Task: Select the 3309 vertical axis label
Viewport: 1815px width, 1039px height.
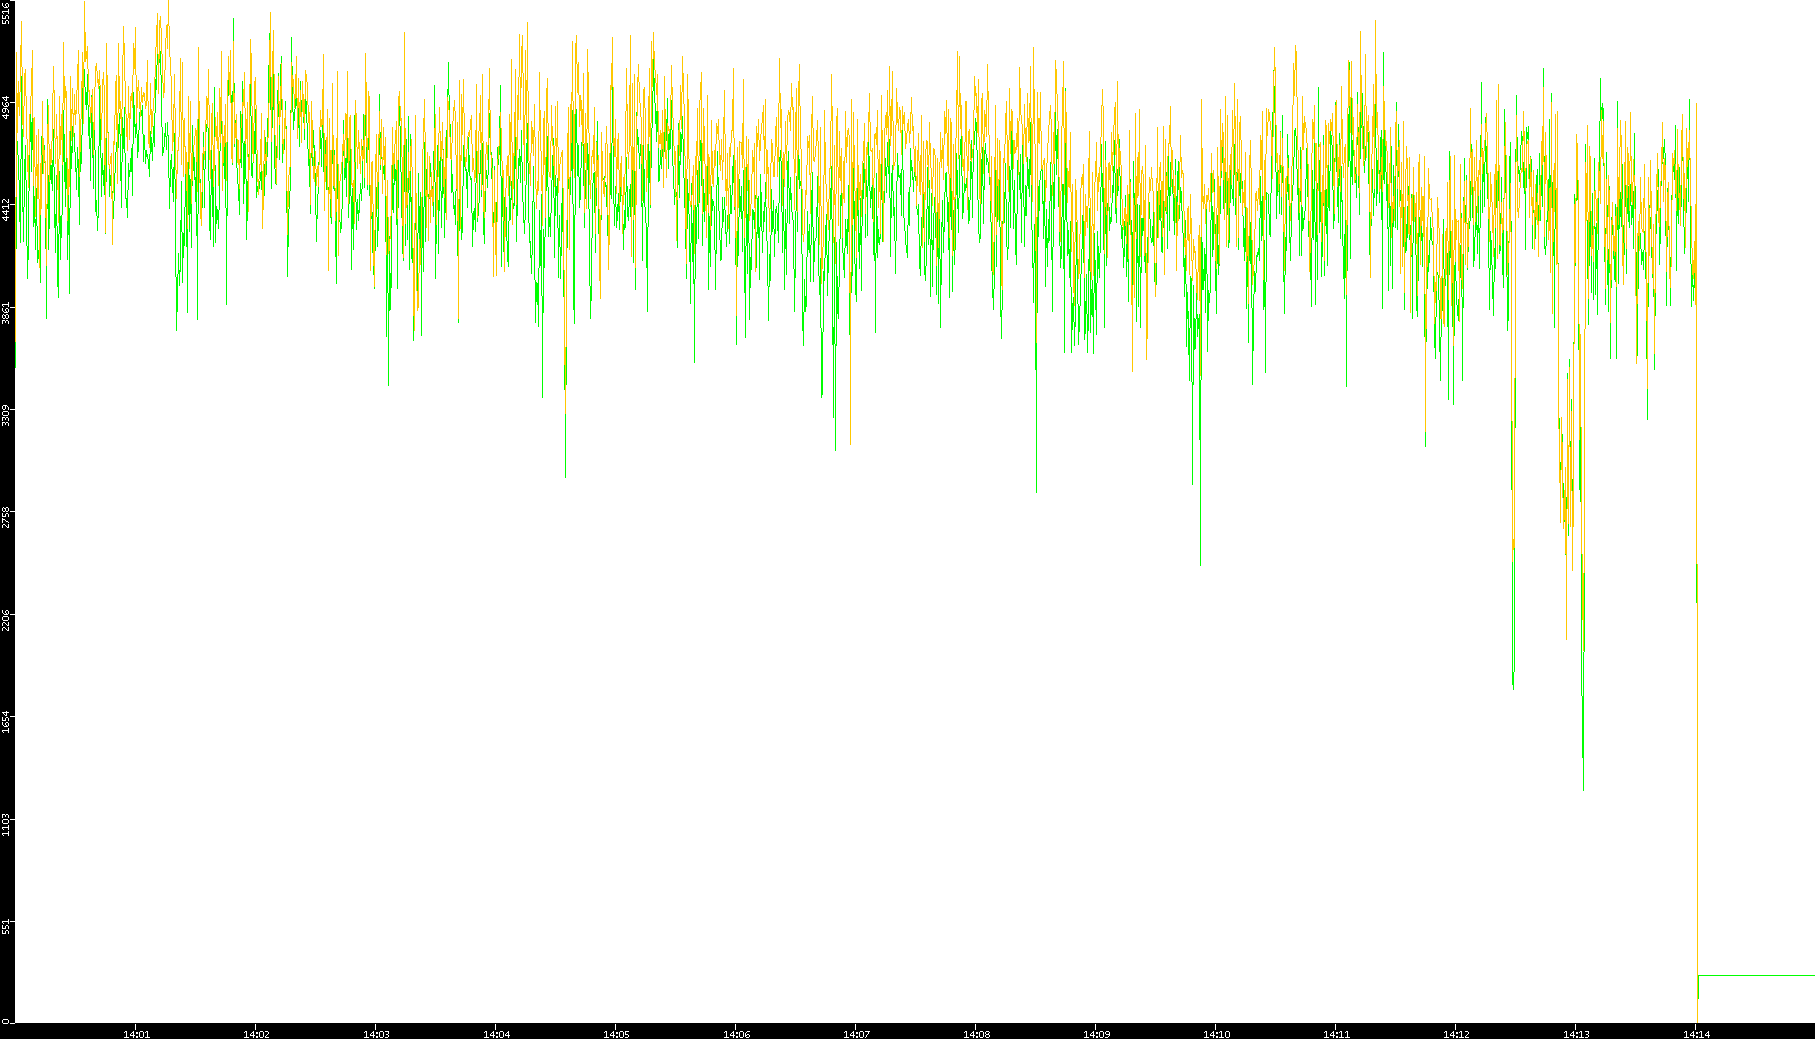Action: pyautogui.click(x=6, y=415)
